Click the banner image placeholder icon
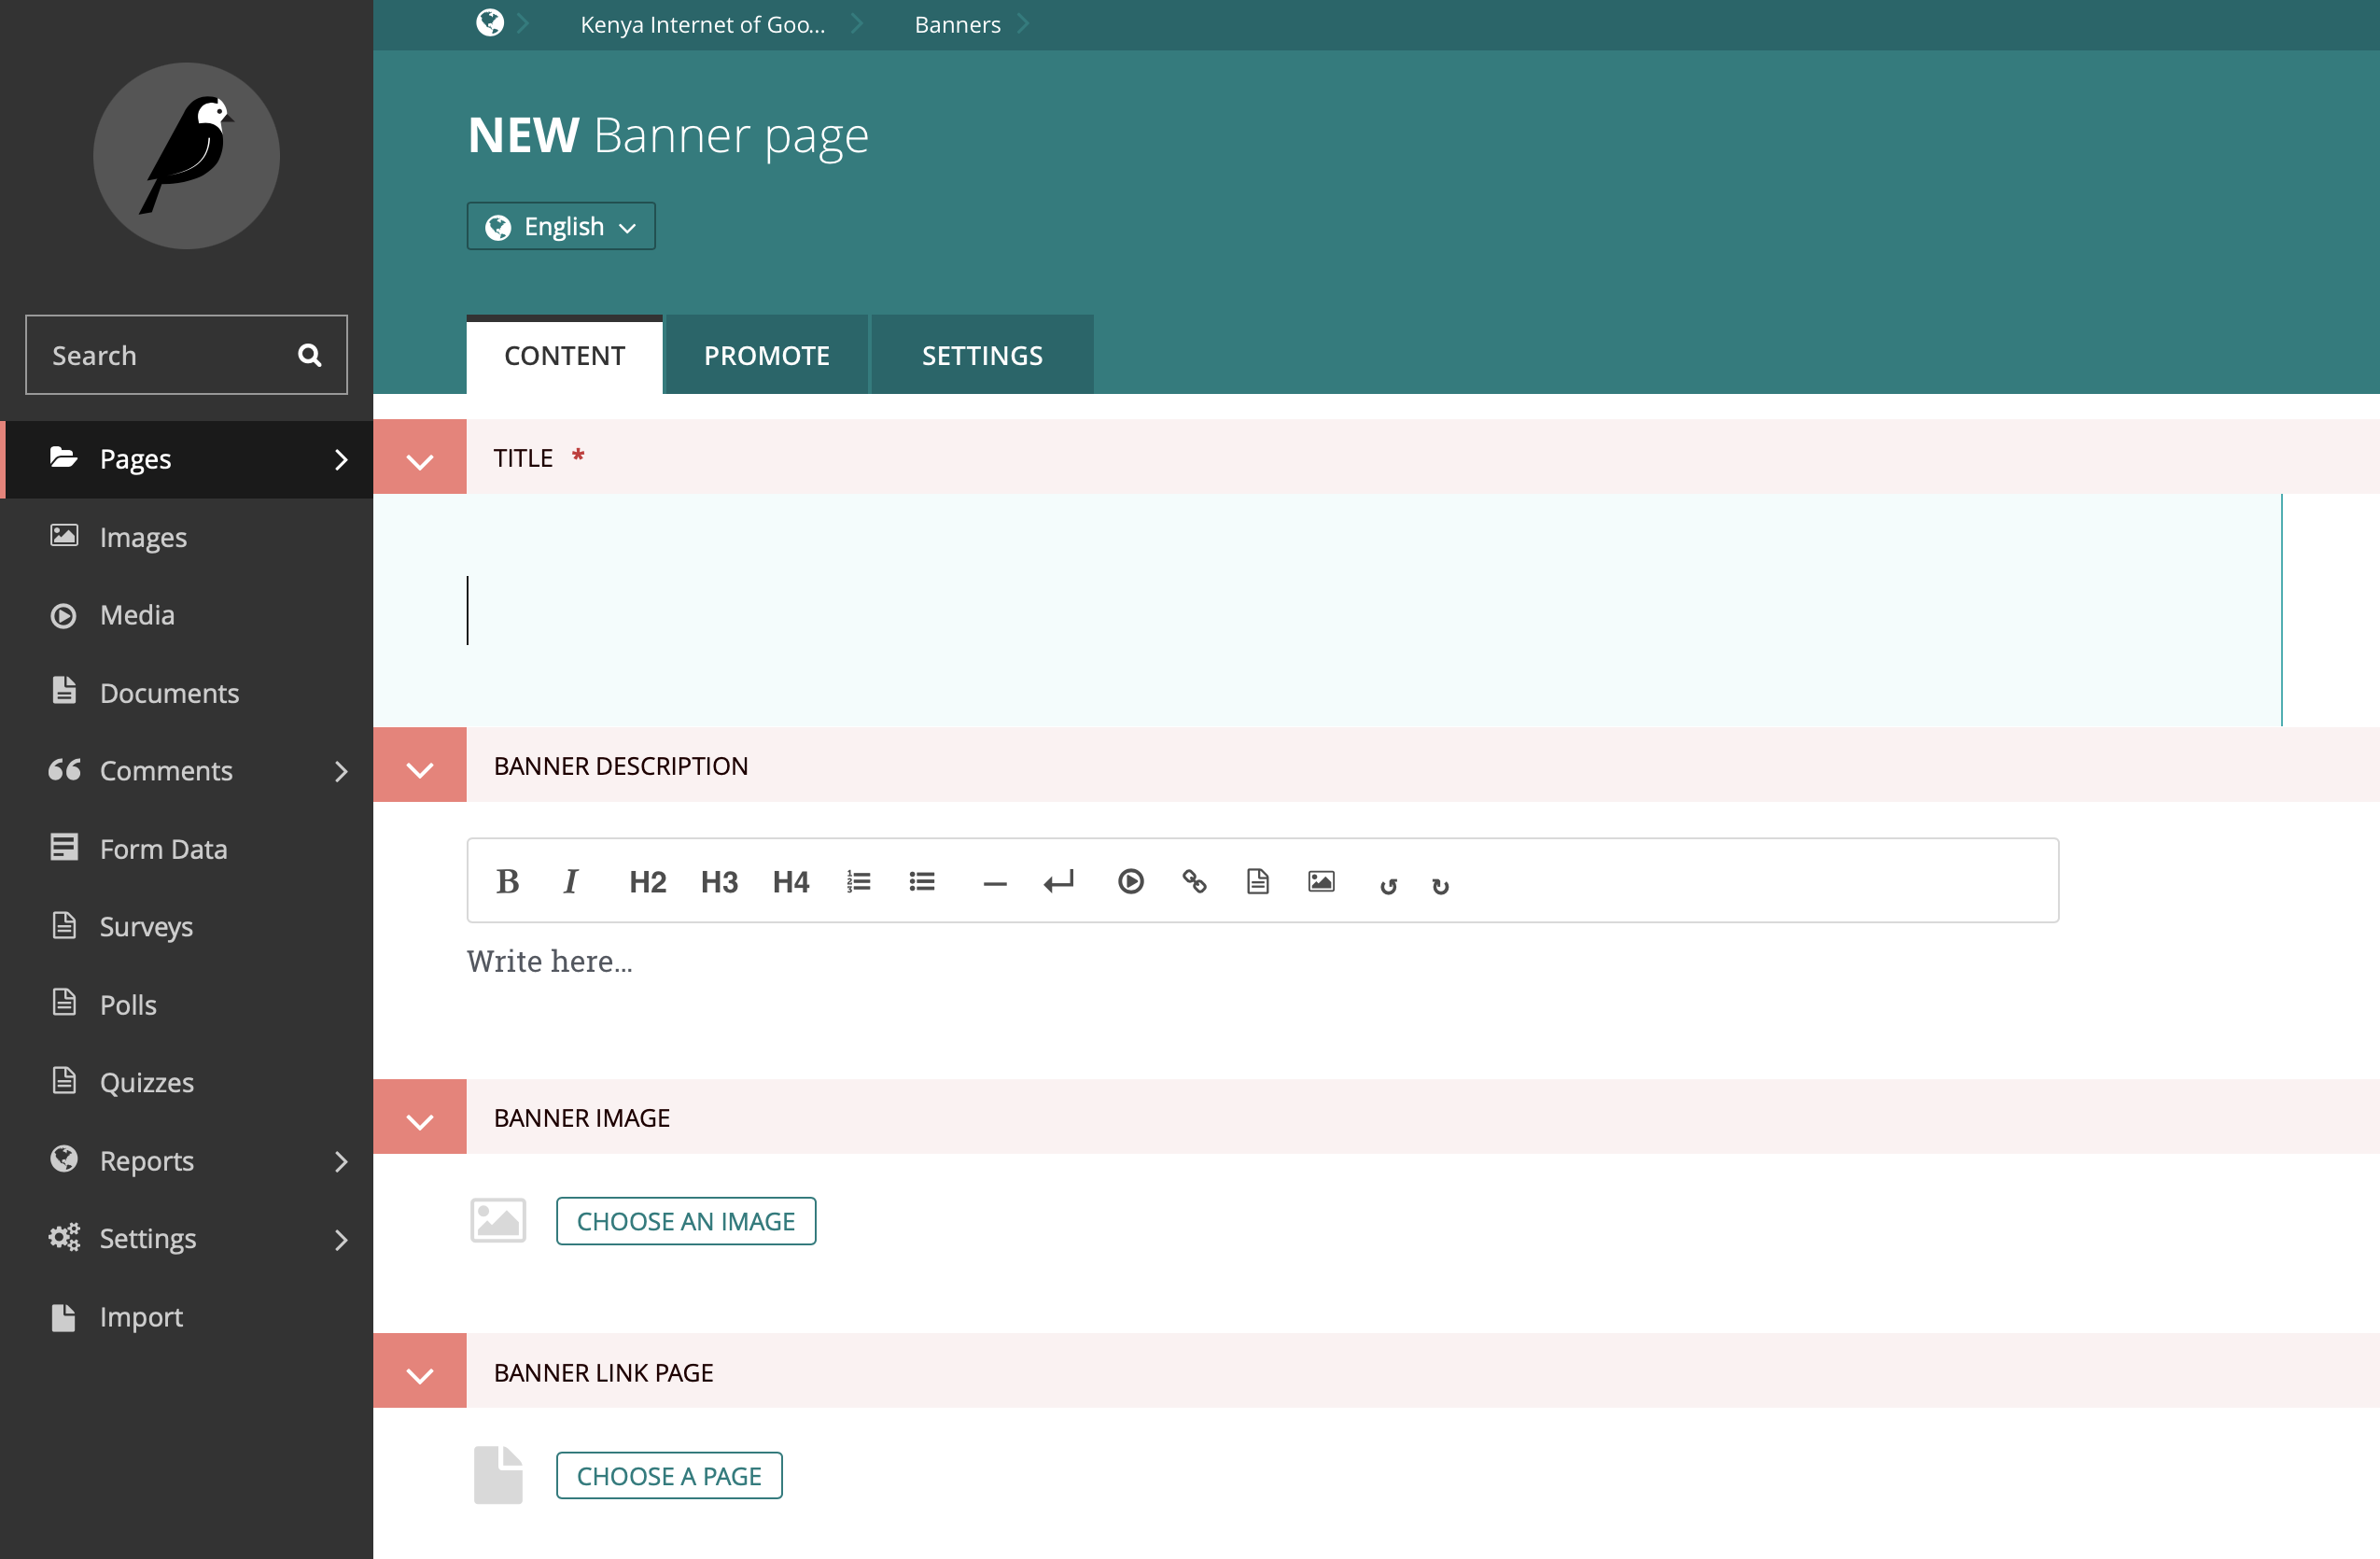This screenshot has height=1559, width=2380. click(498, 1220)
